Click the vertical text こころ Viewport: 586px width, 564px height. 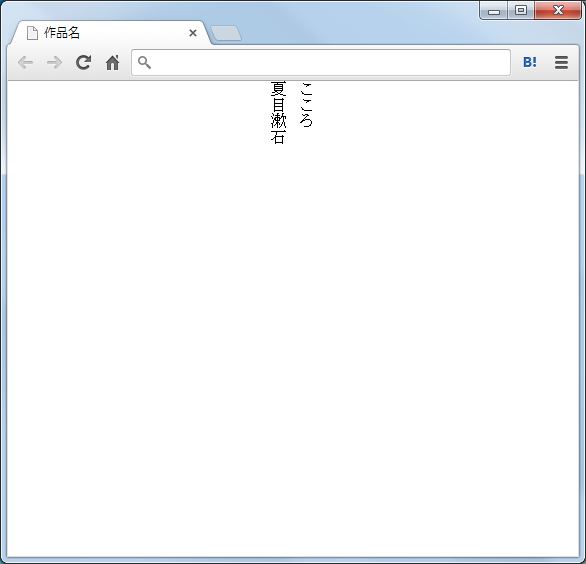point(306,104)
